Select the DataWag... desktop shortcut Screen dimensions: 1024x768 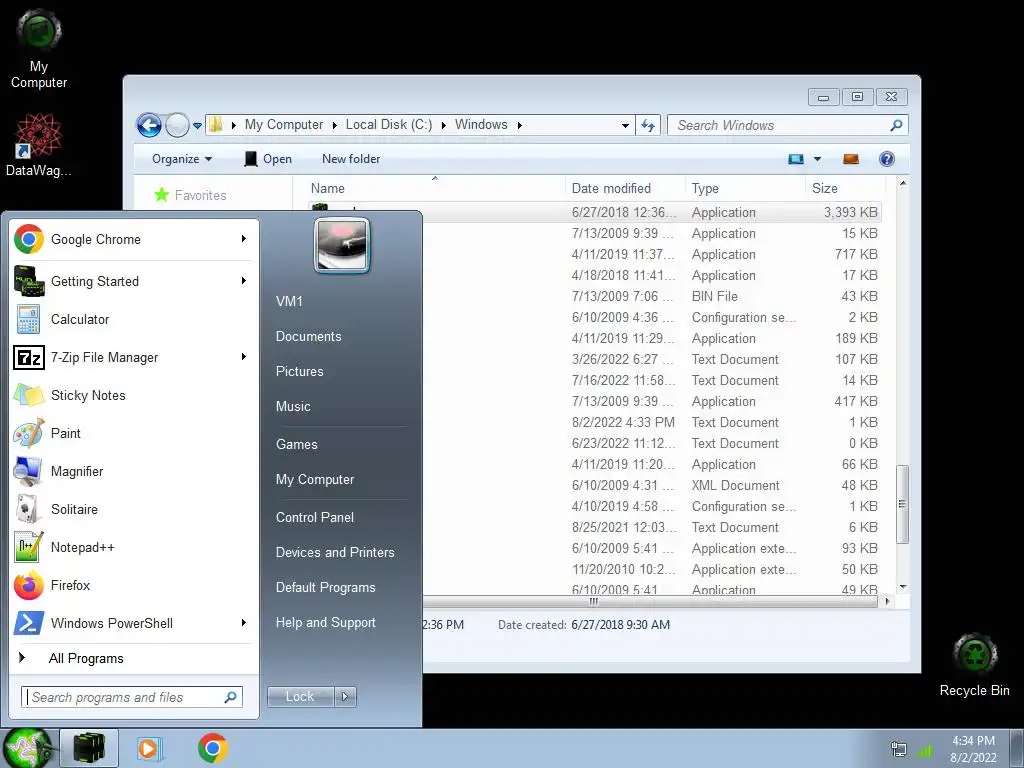click(39, 145)
